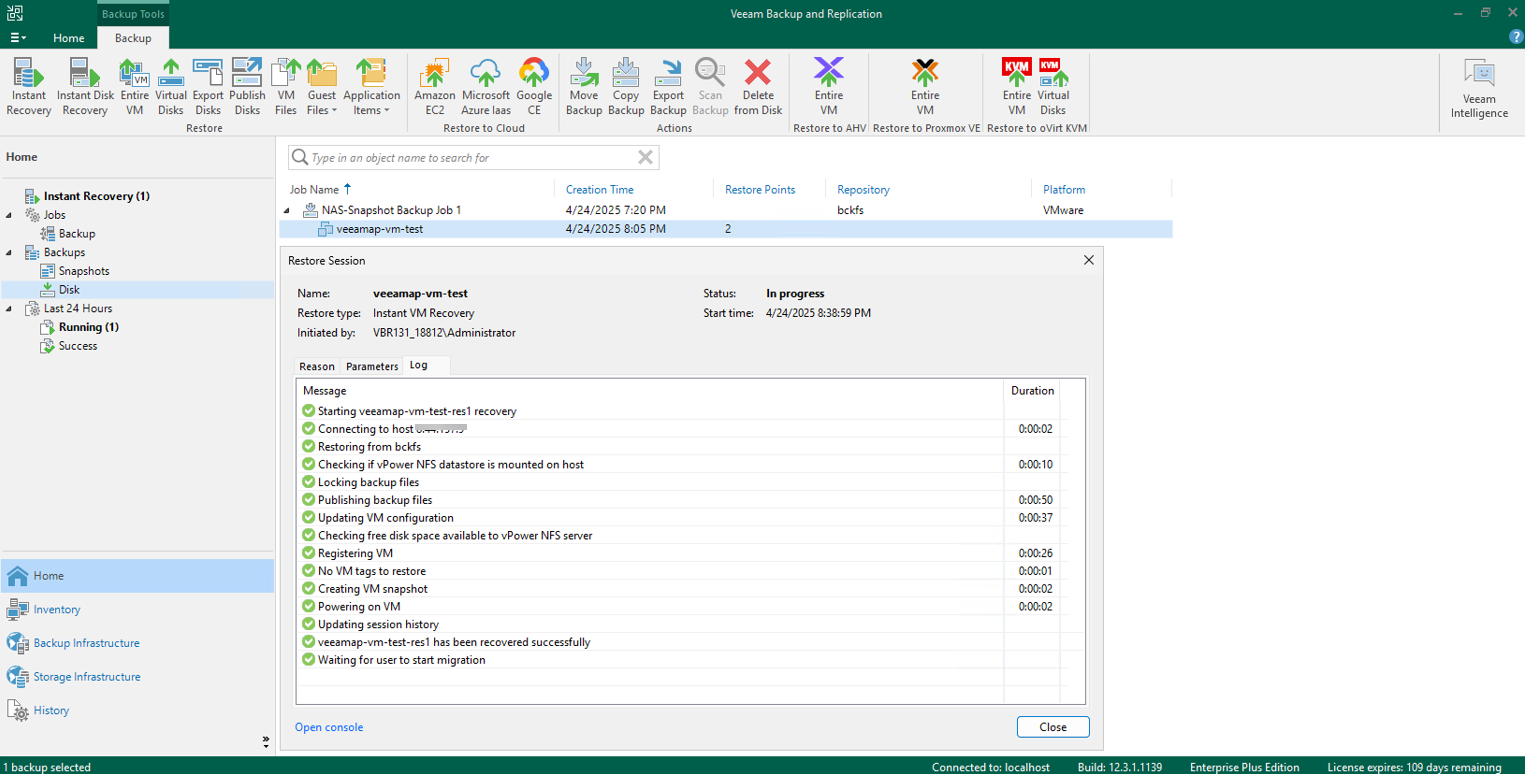Select the NAS-Snapshot Backup Job 1 row
This screenshot has width=1525, height=774.
[725, 210]
